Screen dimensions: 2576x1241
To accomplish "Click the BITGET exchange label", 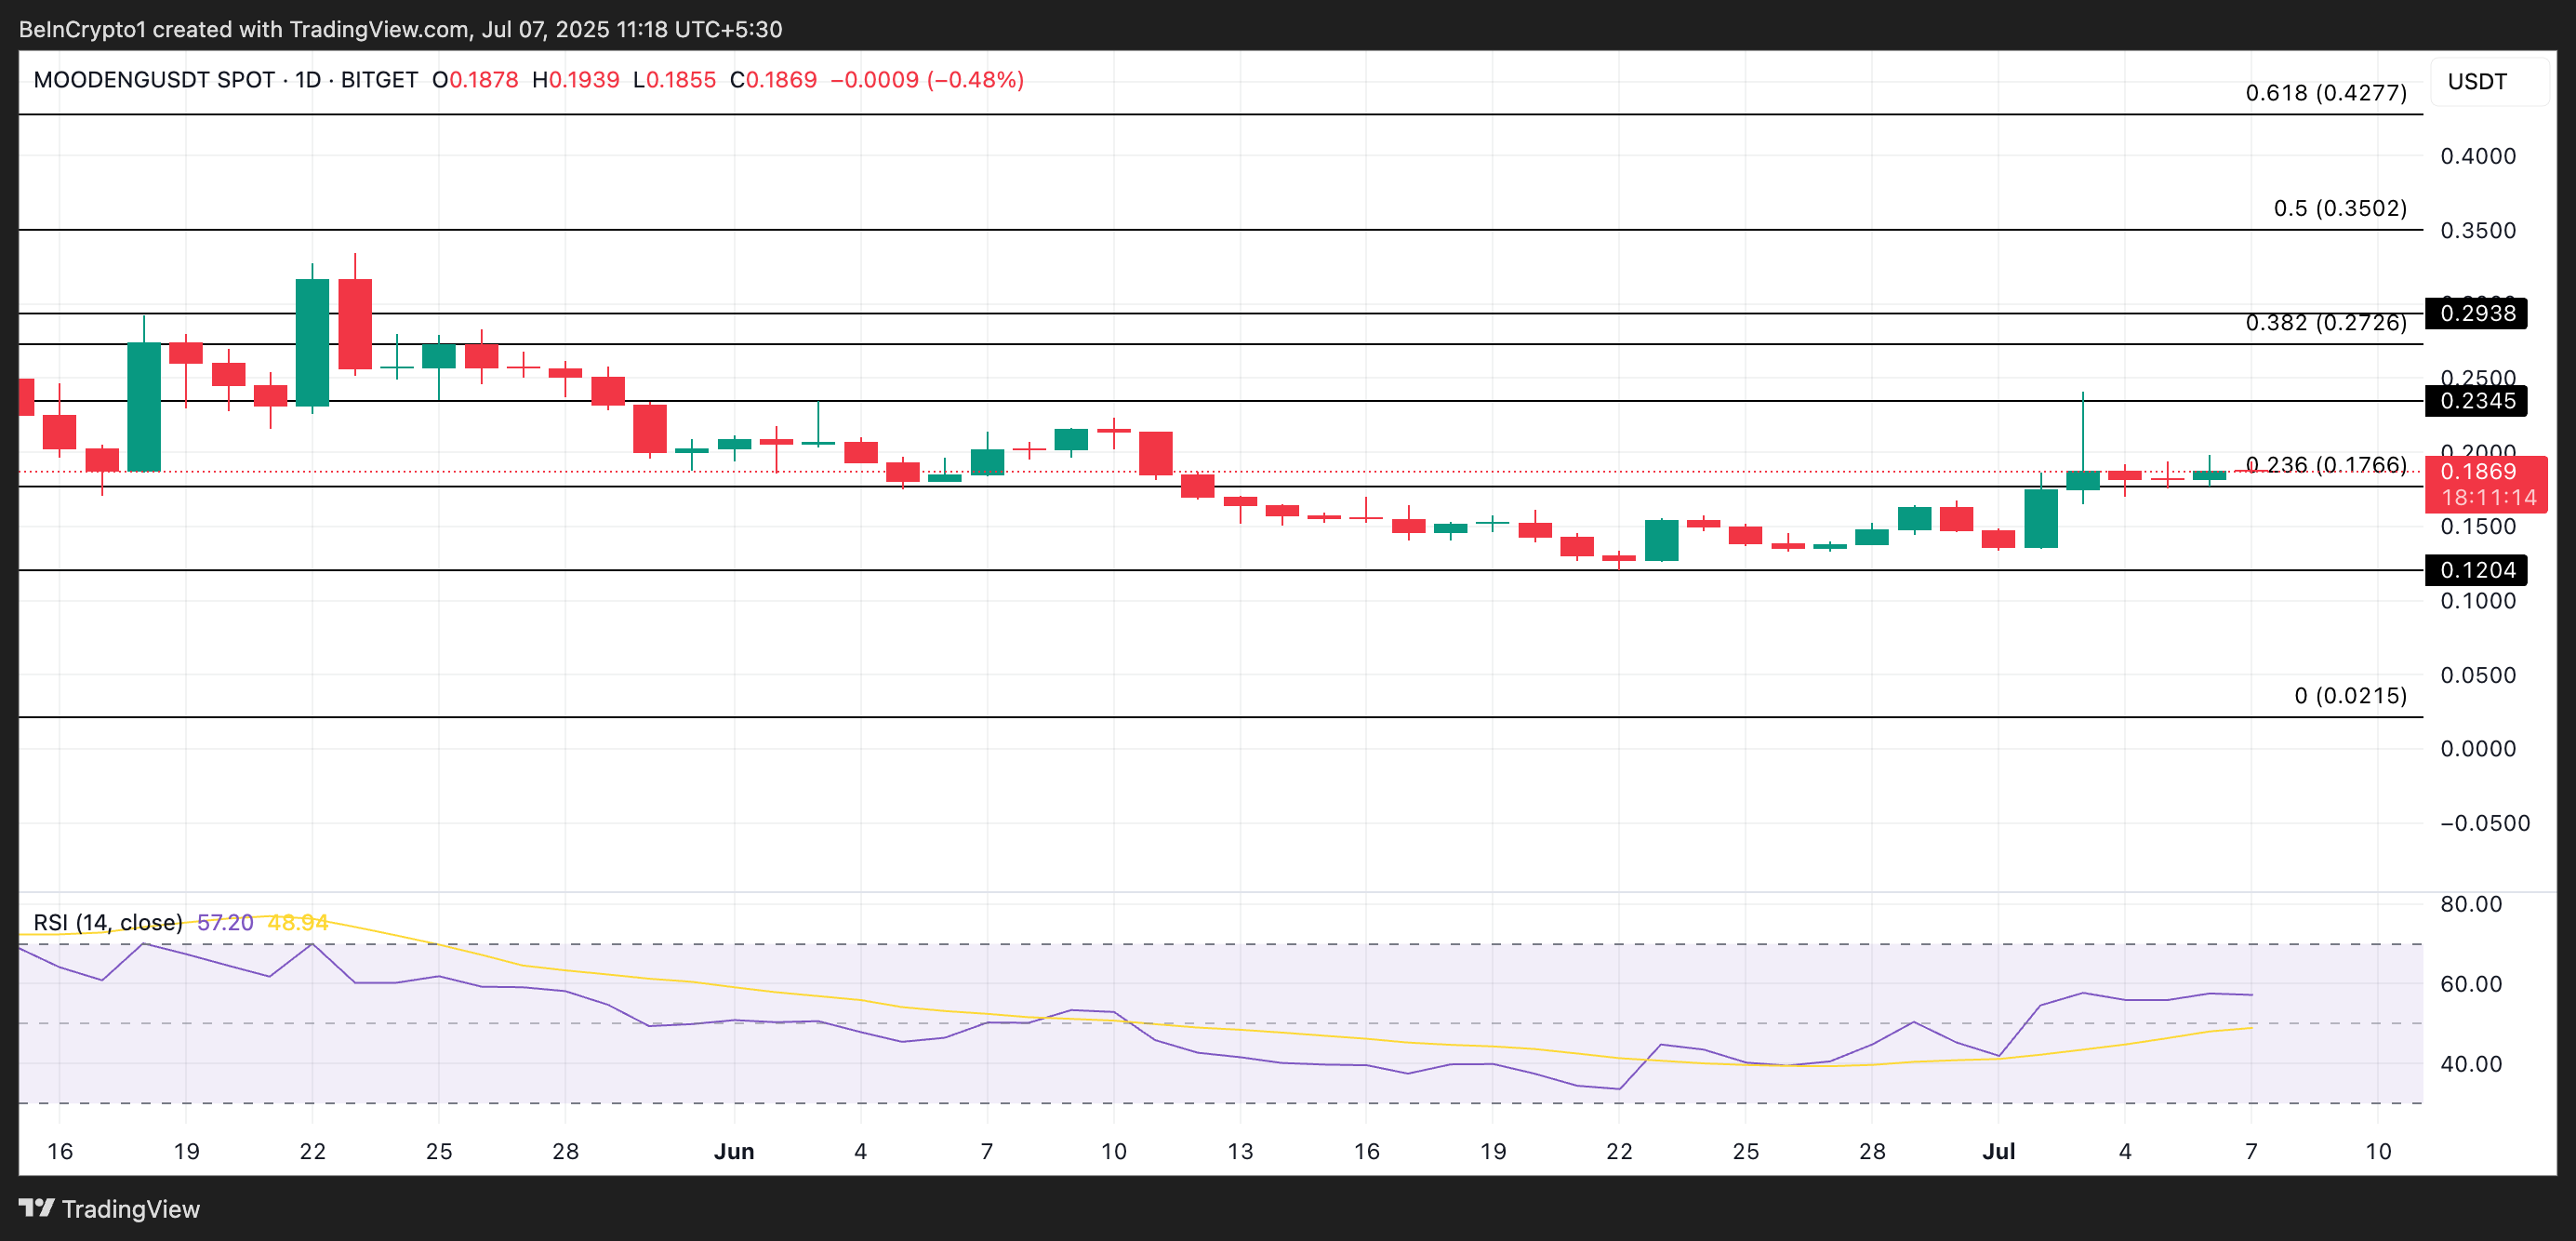I will point(379,81).
